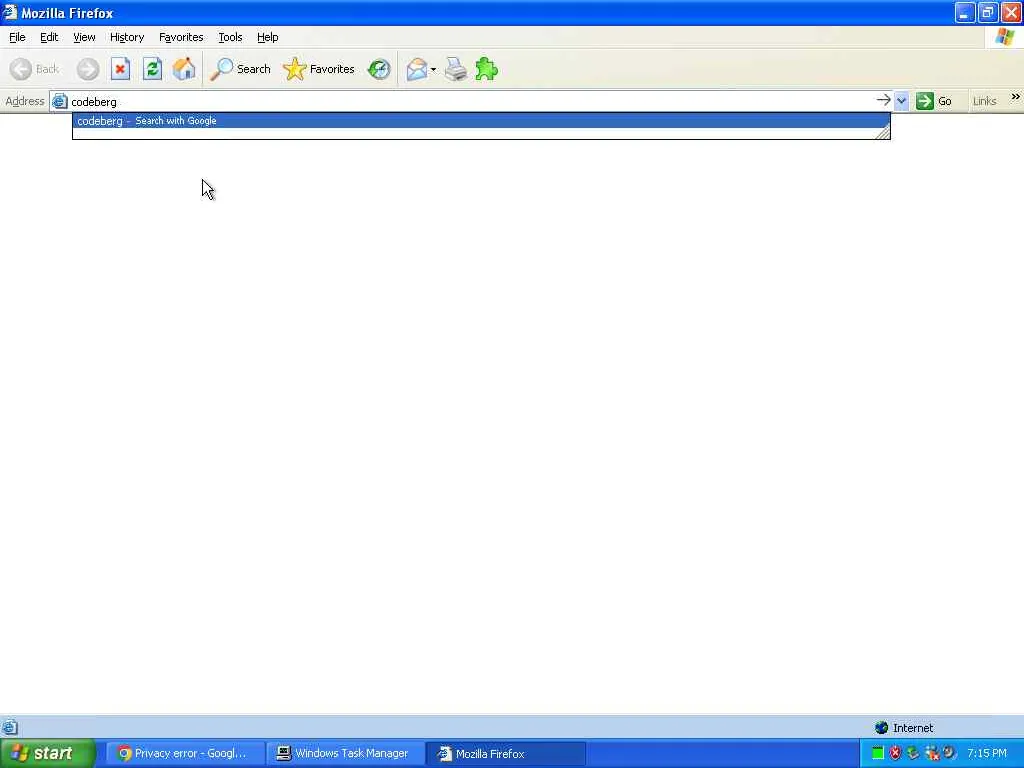Restore down the Firefox window
Screen dimensions: 1024x768
(x=987, y=12)
